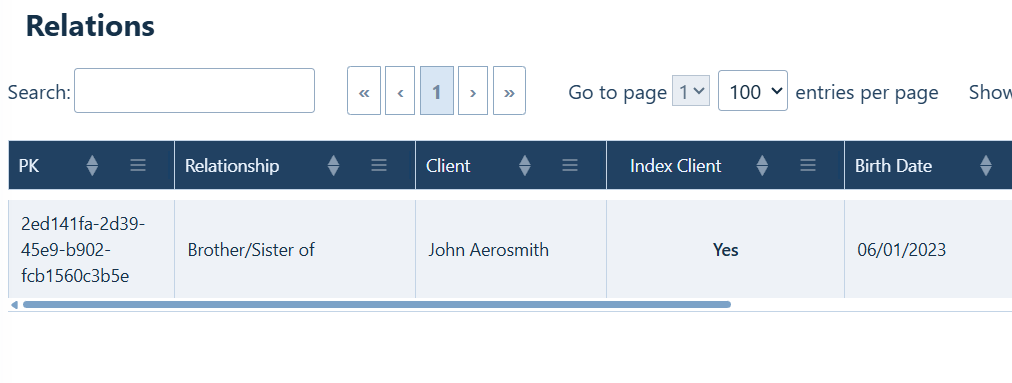Select page 1 in pagination
The width and height of the screenshot is (1012, 383).
click(437, 90)
